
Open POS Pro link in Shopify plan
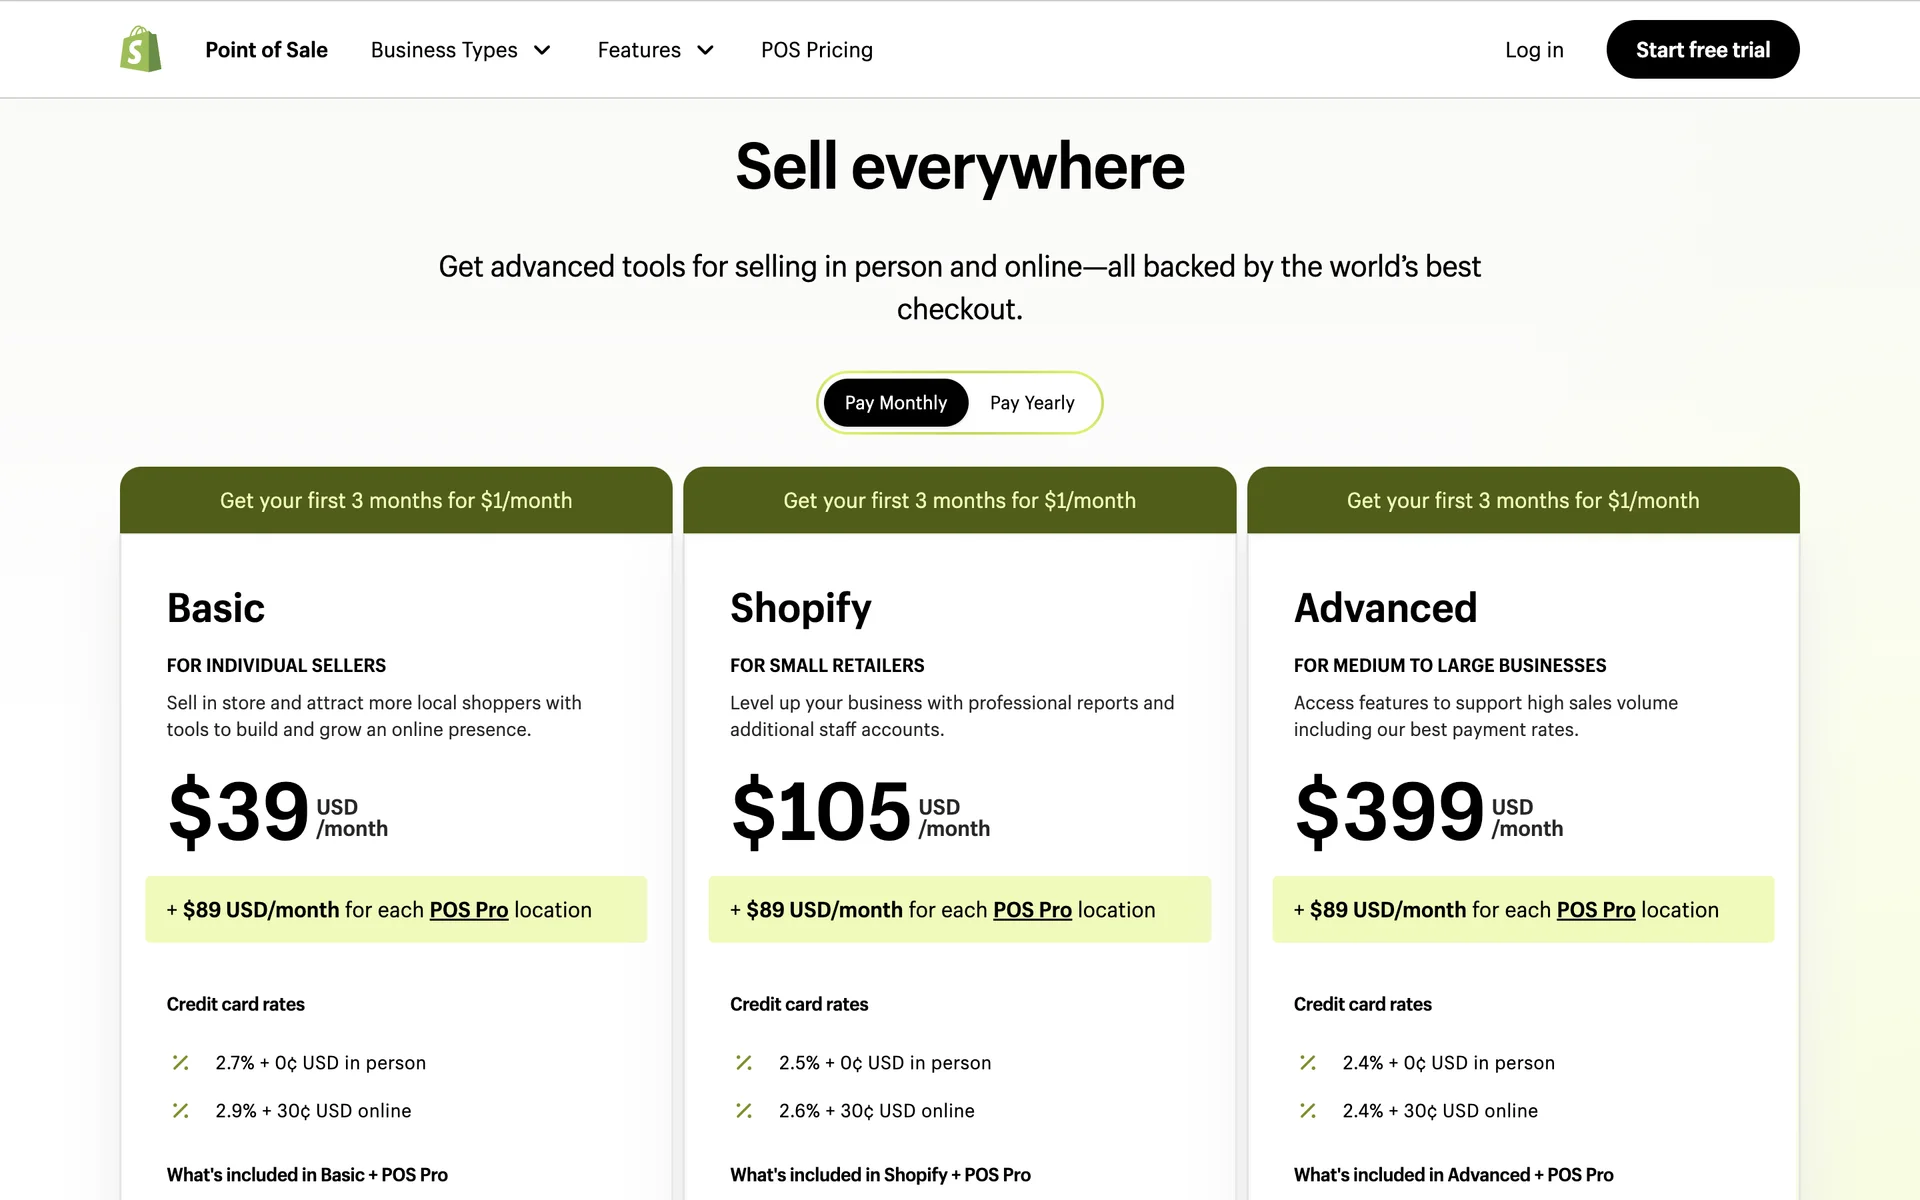tap(1032, 910)
